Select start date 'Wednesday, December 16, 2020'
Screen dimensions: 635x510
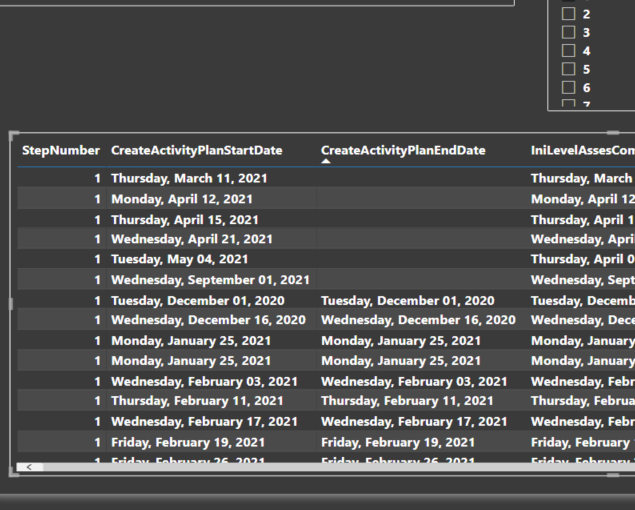(x=208, y=320)
